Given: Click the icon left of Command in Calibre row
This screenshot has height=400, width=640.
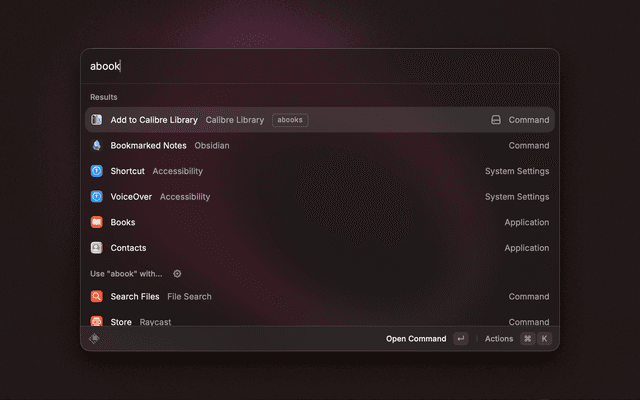Looking at the screenshot, I should pyautogui.click(x=496, y=120).
